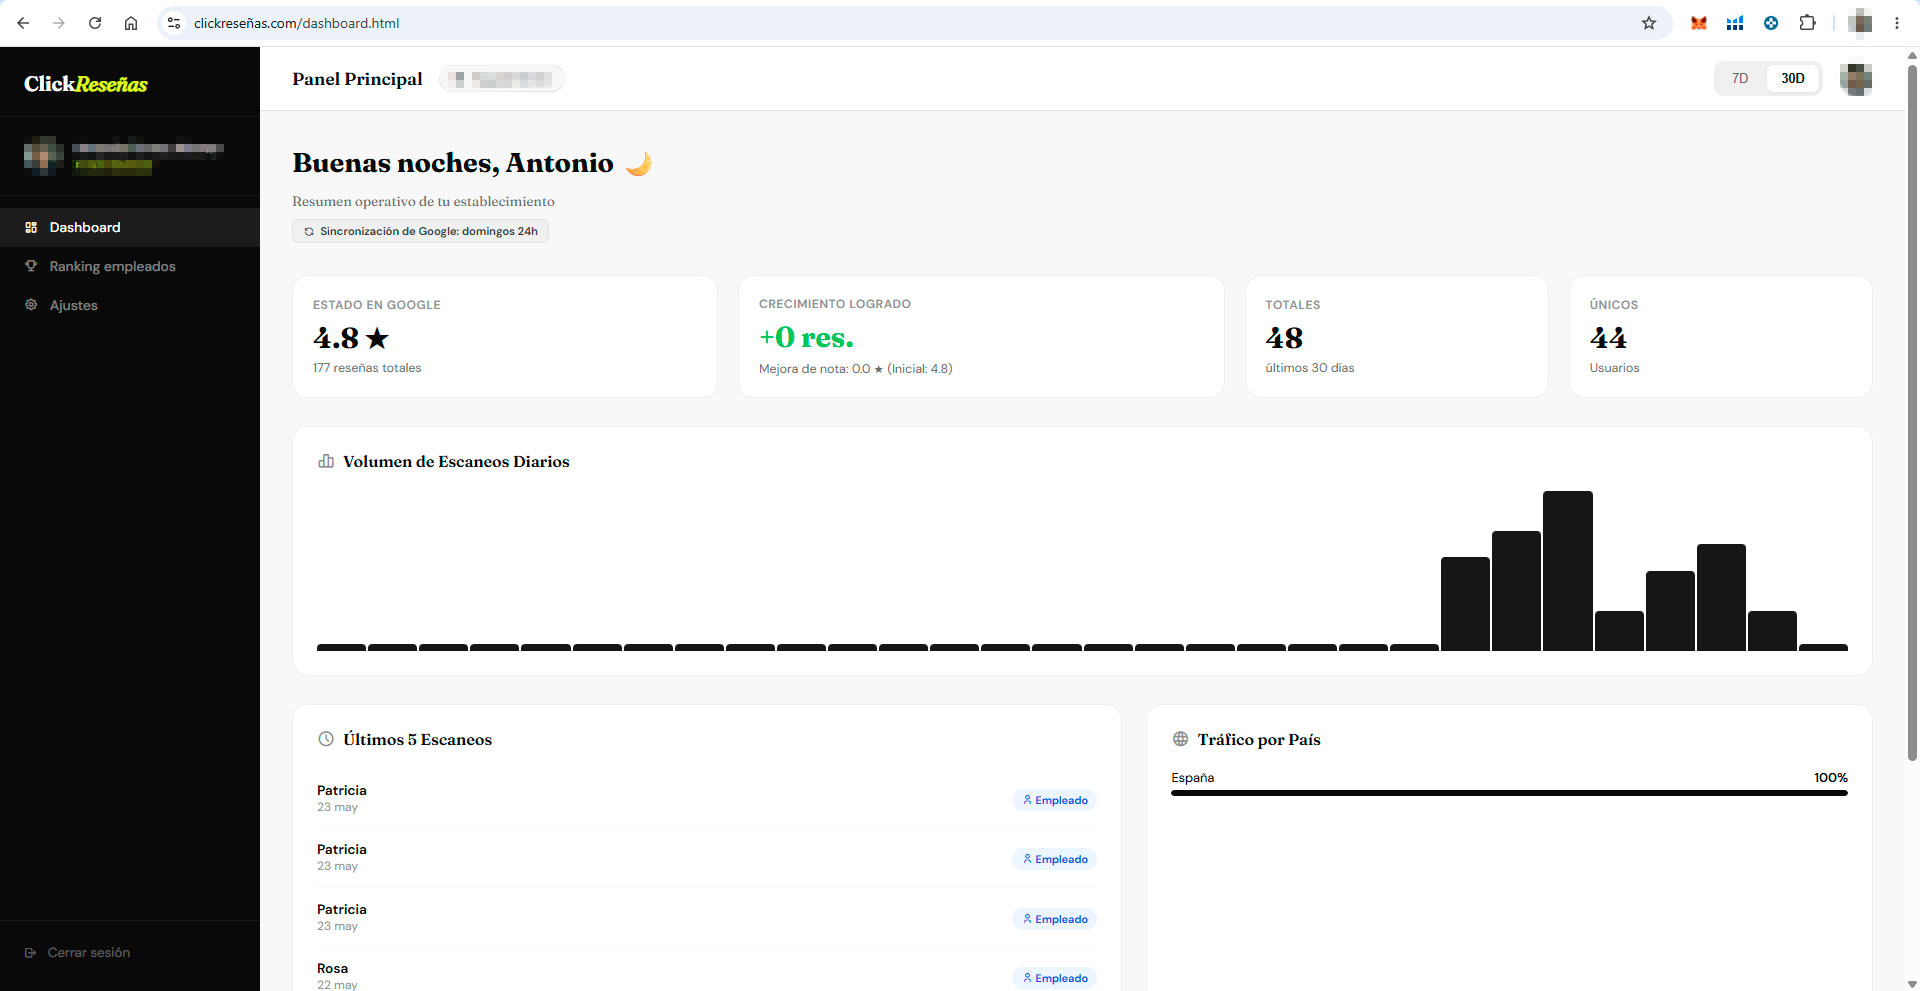Open the Chrome profile avatar
The image size is (1920, 991).
click(1860, 23)
